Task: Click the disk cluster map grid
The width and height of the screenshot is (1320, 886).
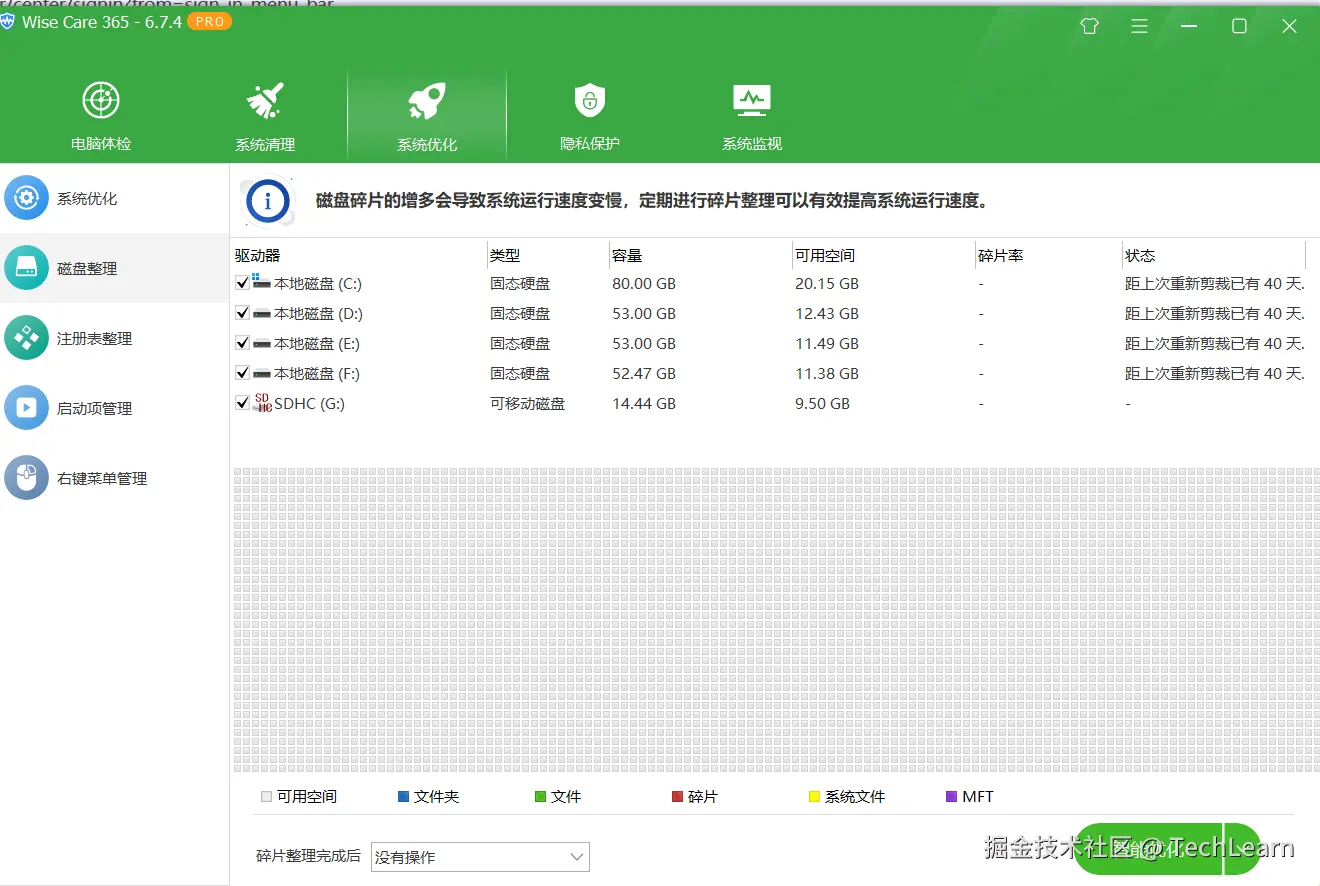Action: (x=776, y=620)
